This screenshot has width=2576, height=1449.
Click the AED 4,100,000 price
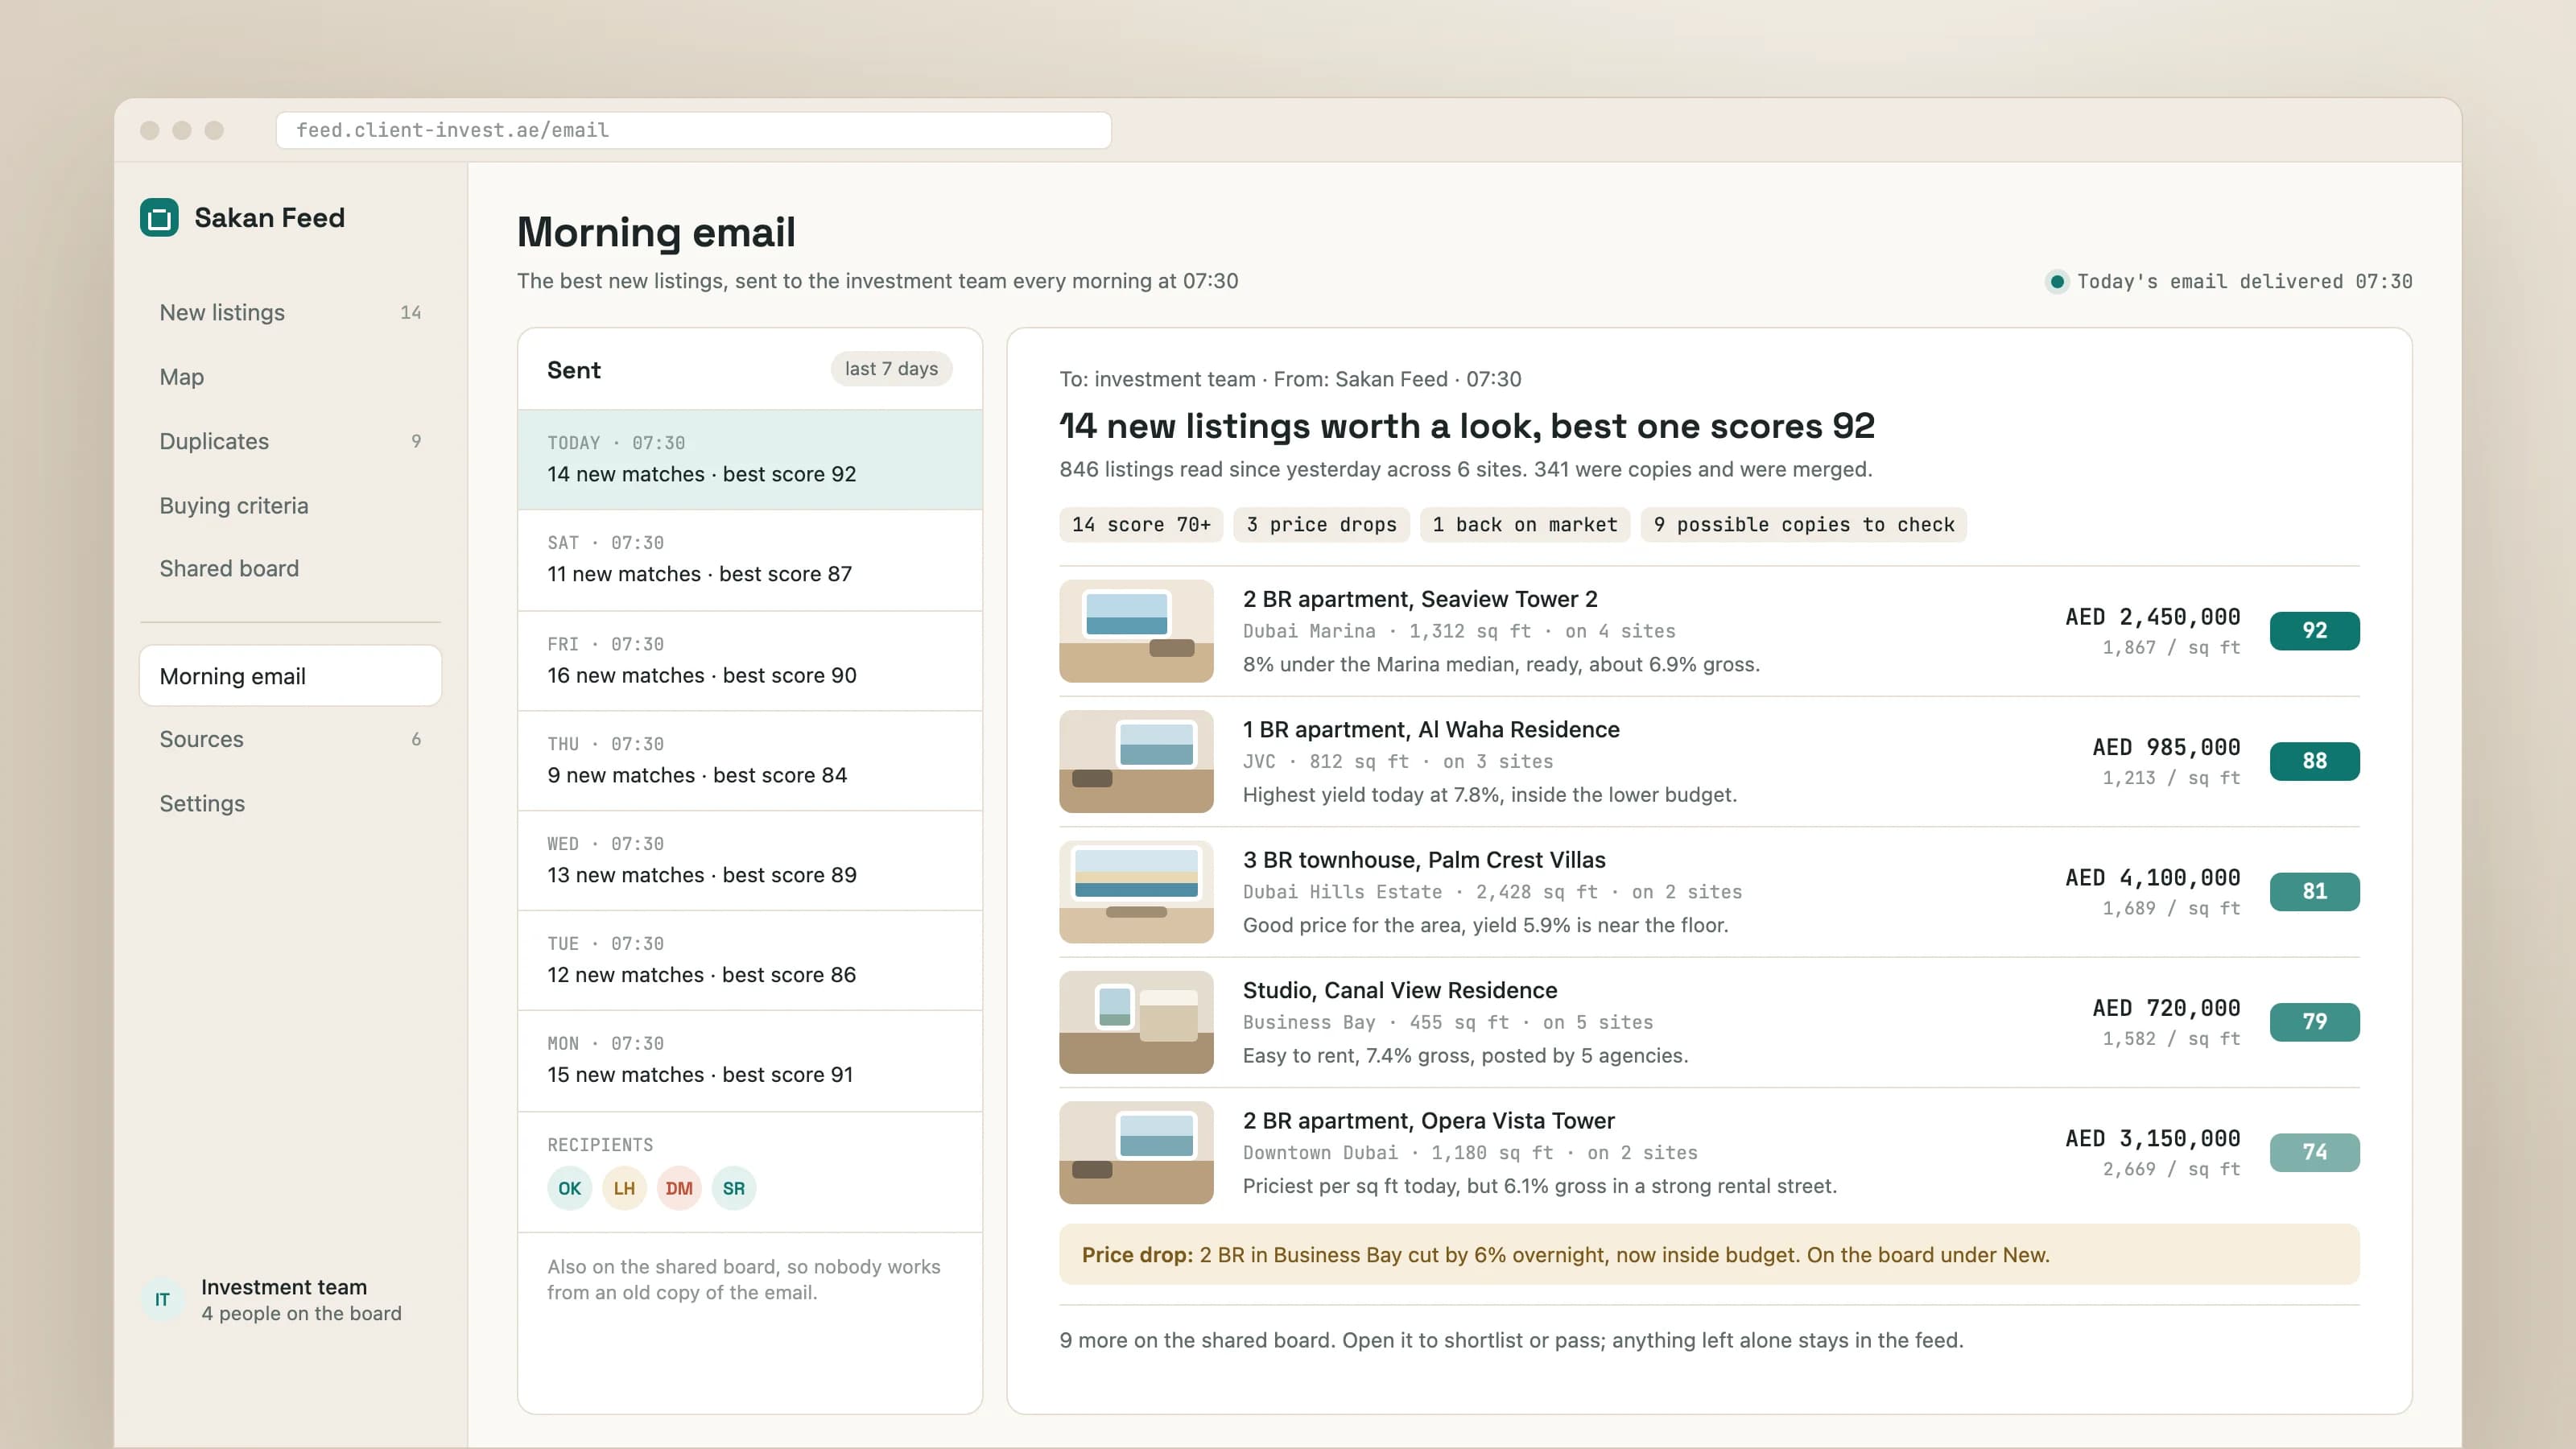click(2153, 878)
